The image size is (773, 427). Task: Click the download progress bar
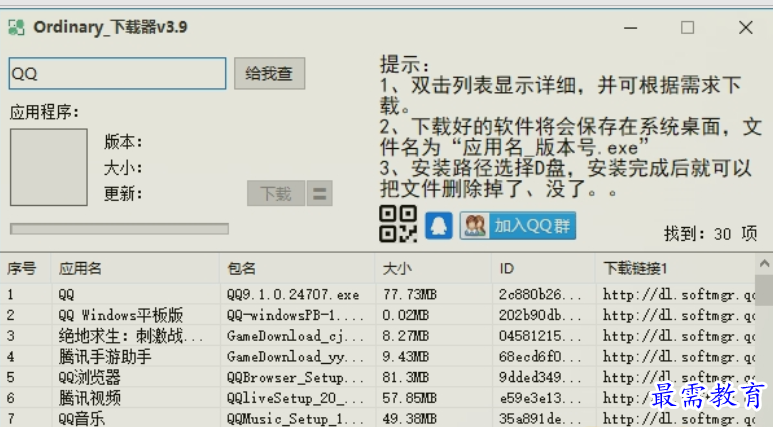(x=119, y=229)
